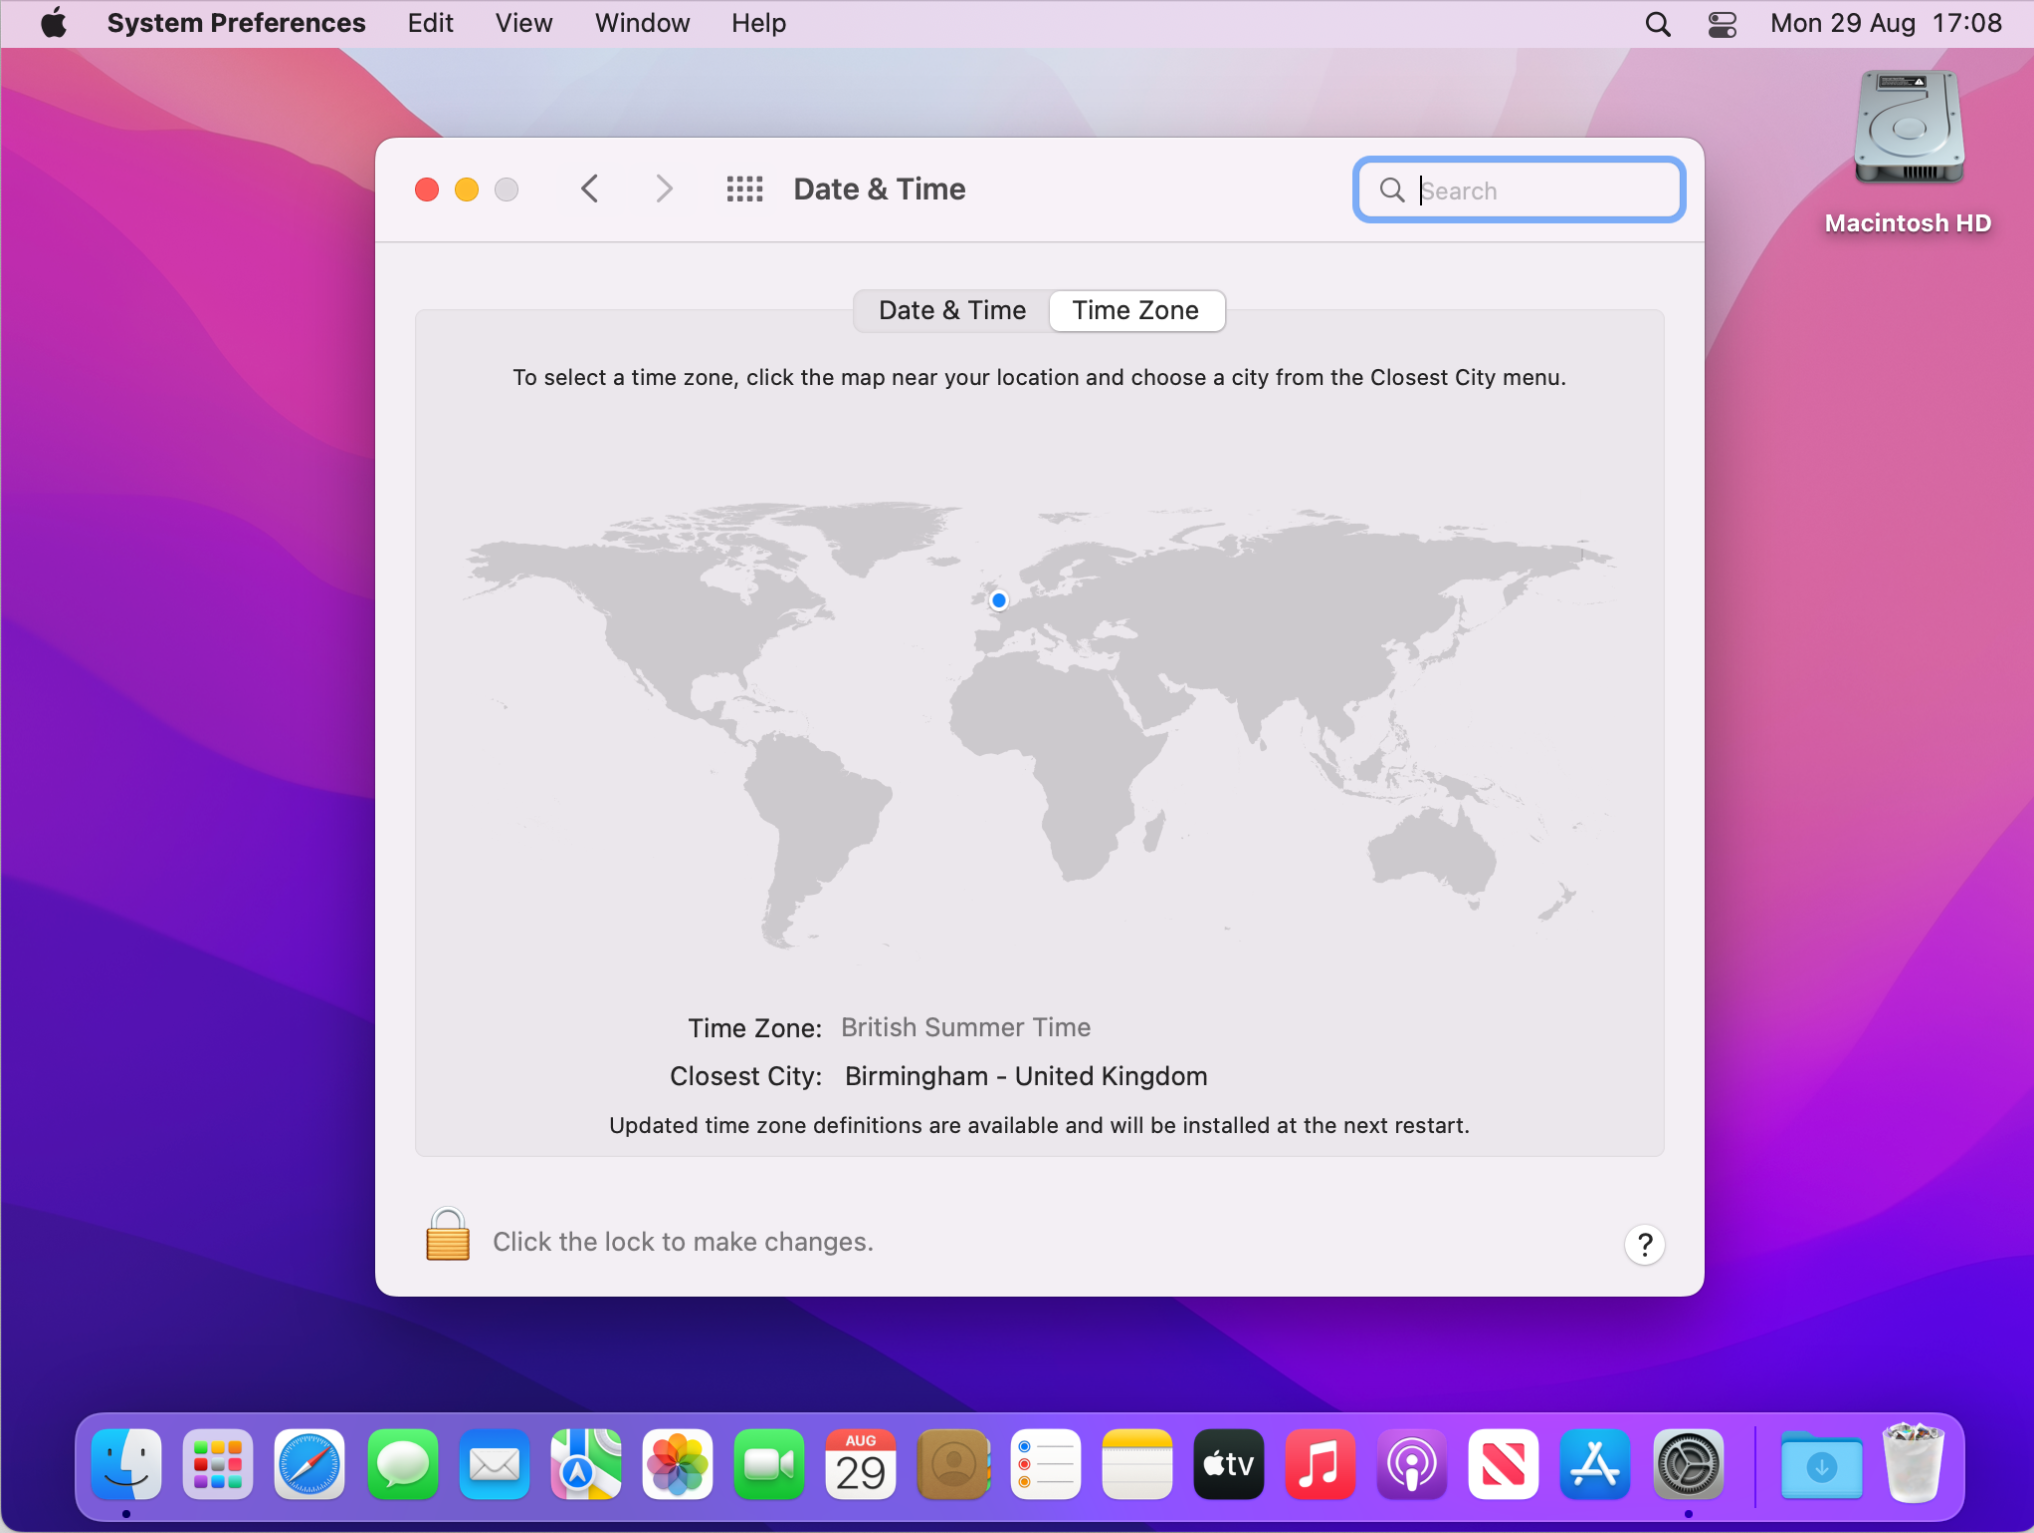Click 'Click the lock to make changes.' text
The height and width of the screenshot is (1533, 2034).
683,1241
